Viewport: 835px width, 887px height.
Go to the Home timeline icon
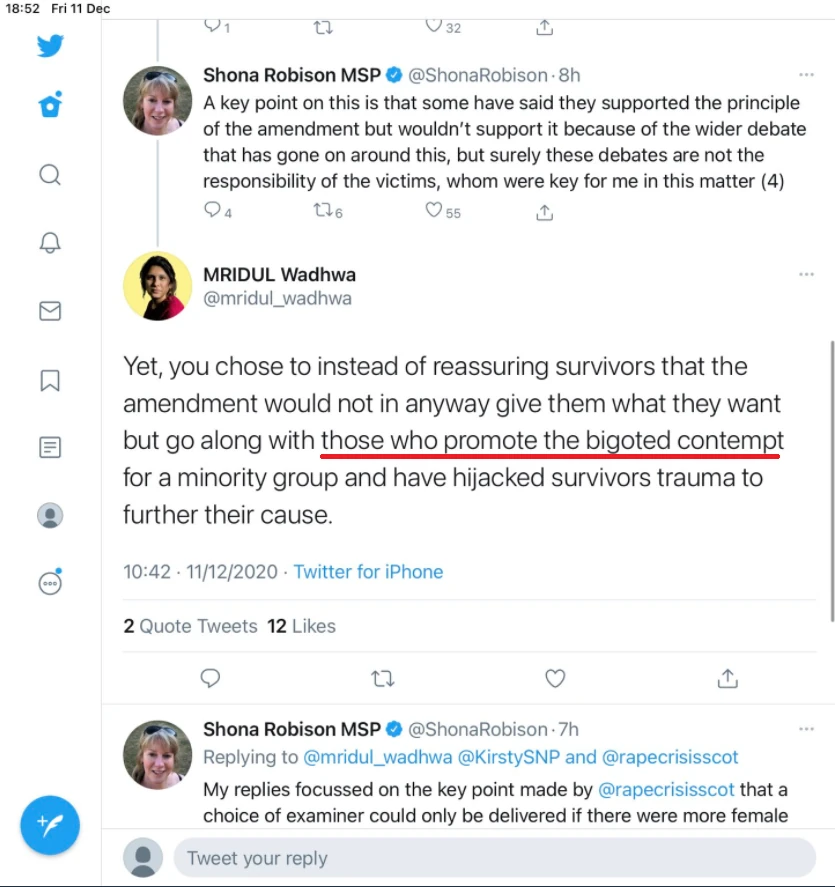(x=50, y=105)
